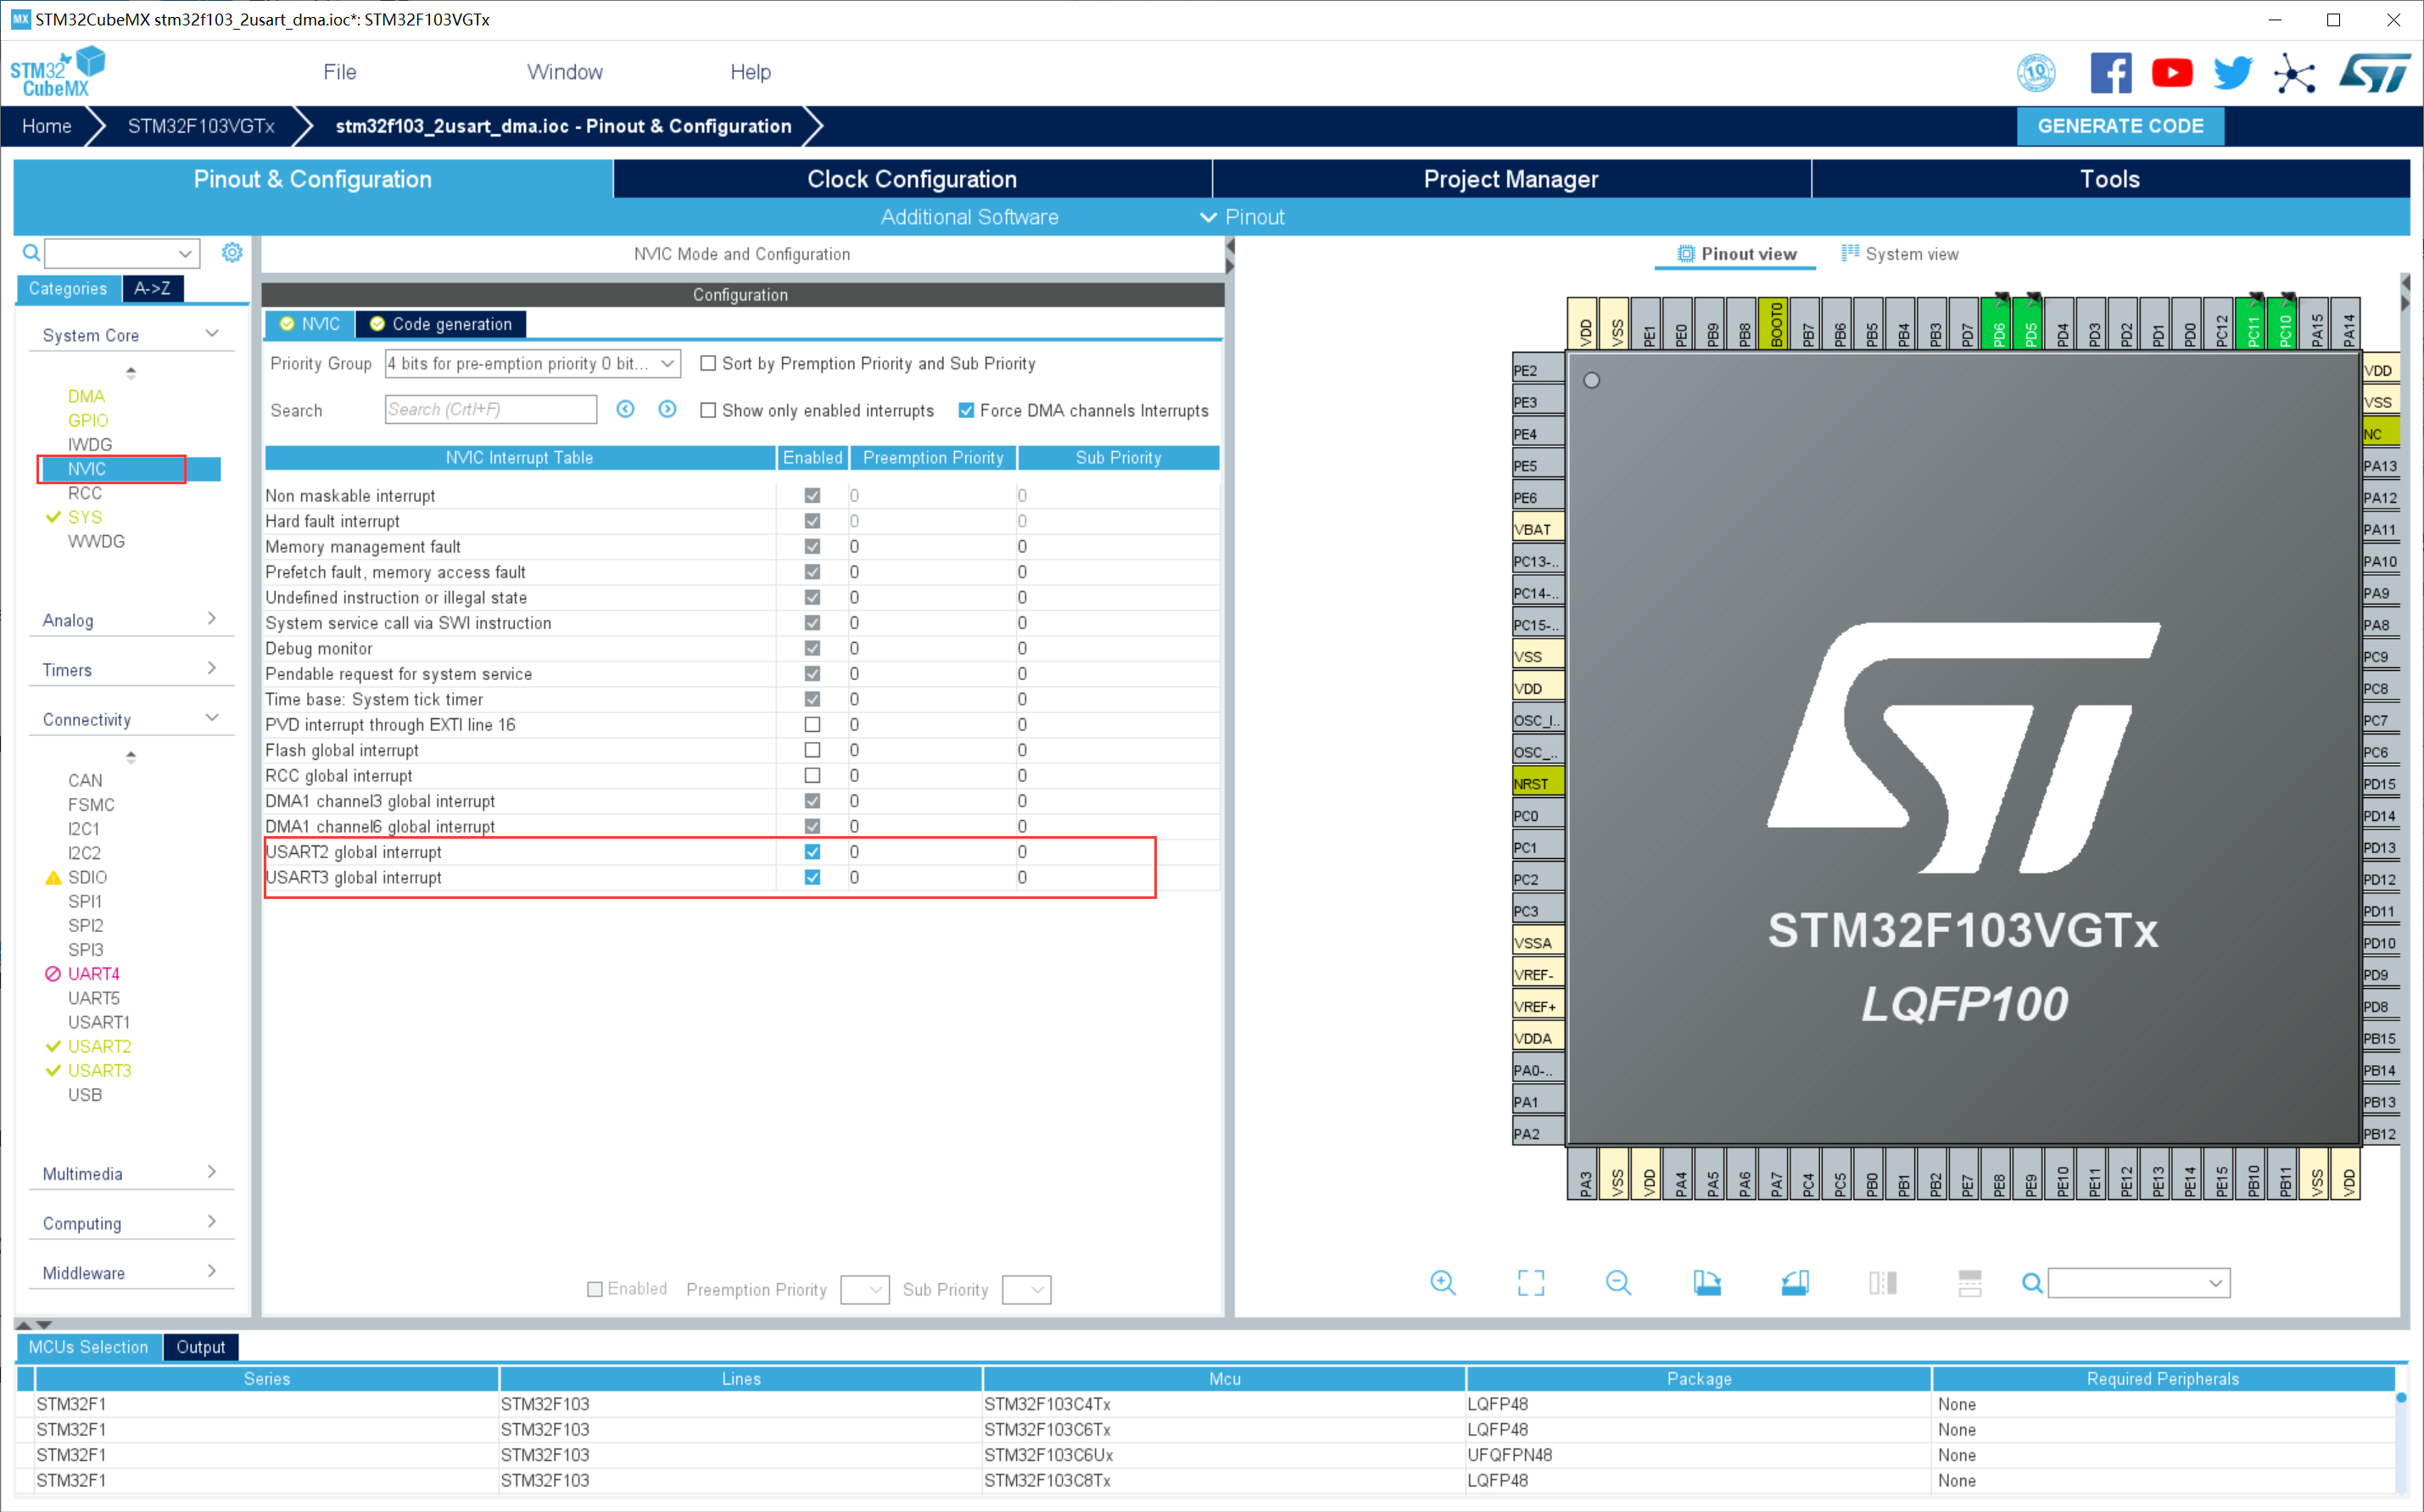Switch to Clock Configuration tab

click(911, 179)
